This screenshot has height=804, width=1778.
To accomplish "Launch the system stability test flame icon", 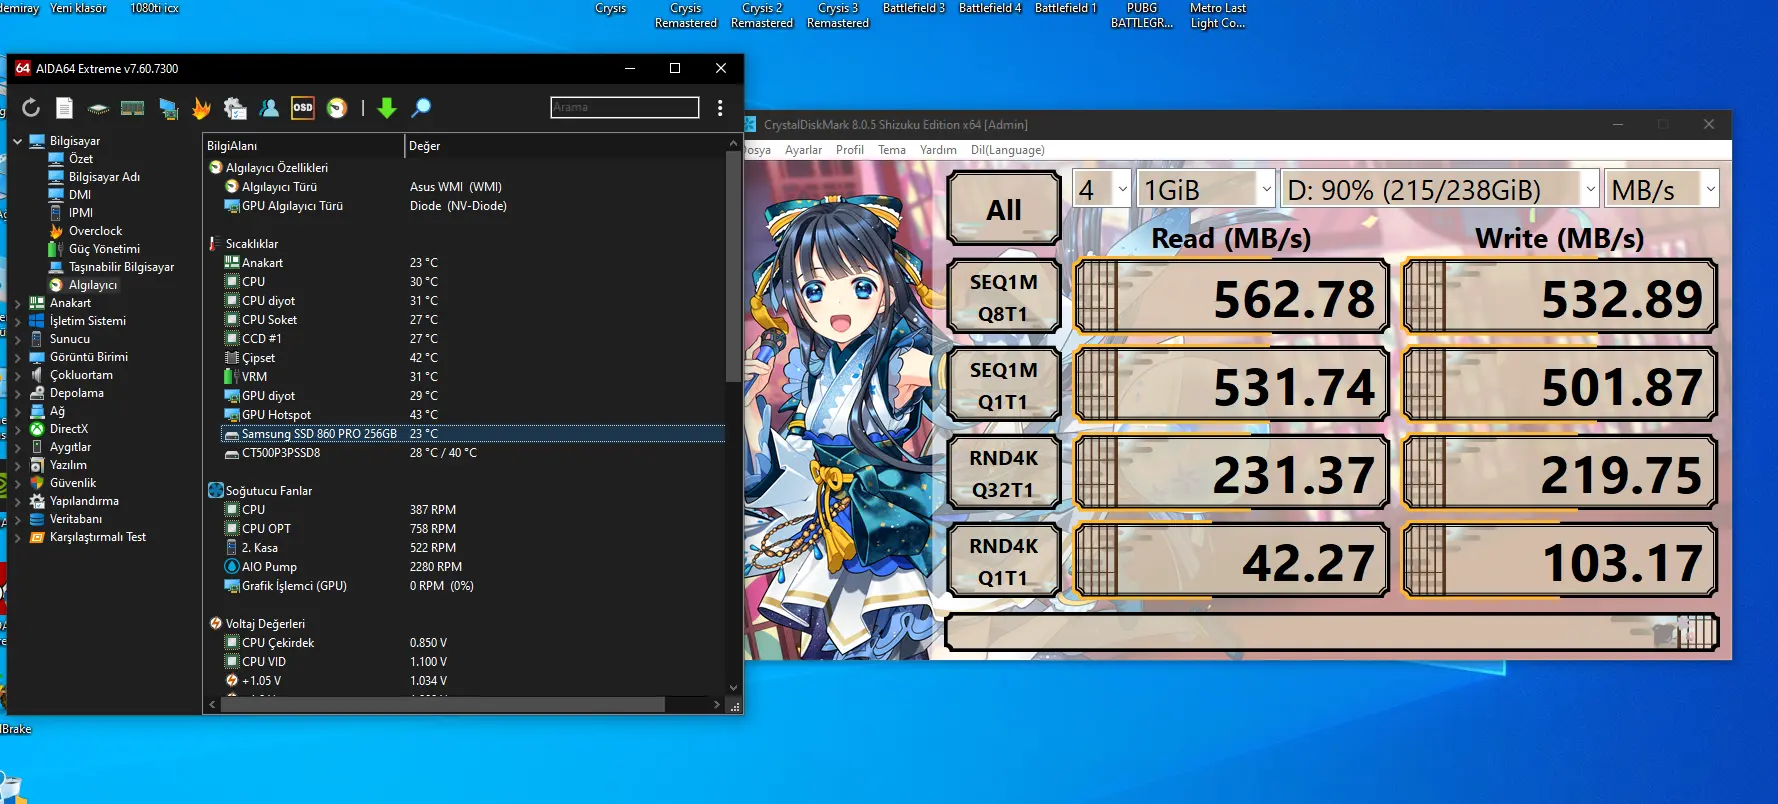I will [x=201, y=108].
